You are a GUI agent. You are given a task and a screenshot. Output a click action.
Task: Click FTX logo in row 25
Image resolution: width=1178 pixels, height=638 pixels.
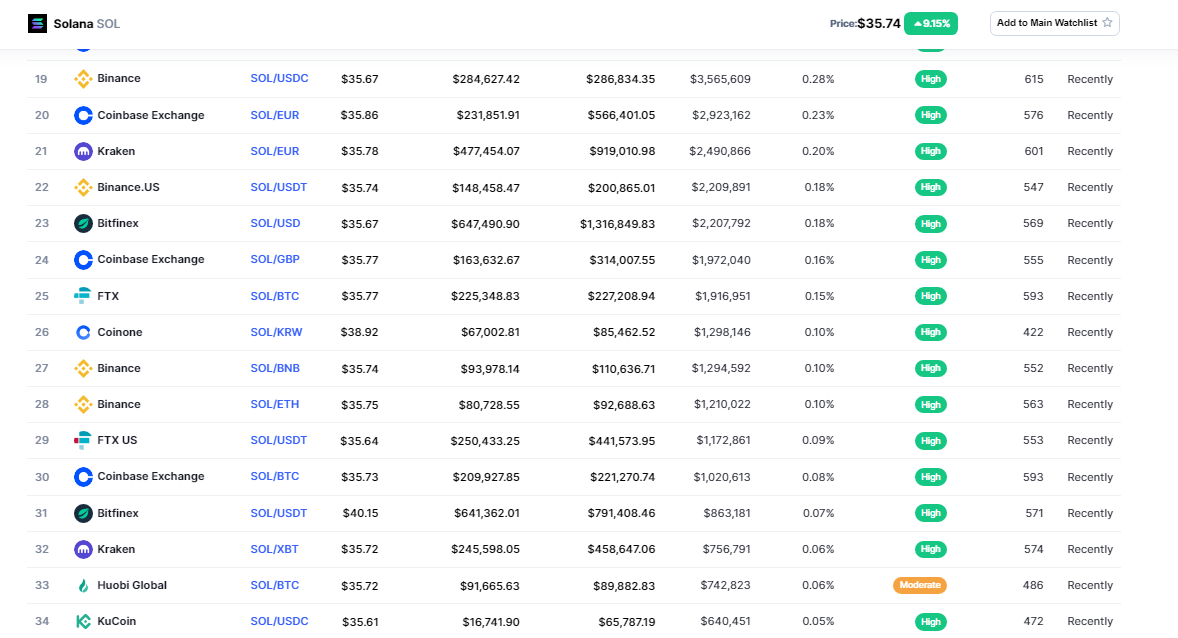coord(83,296)
